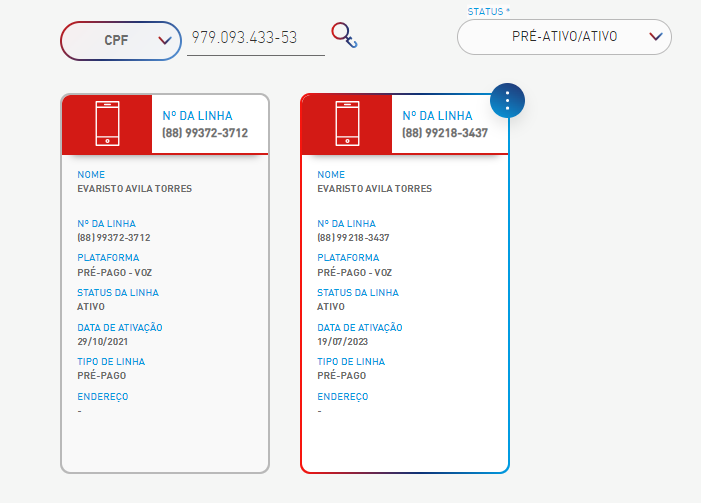Click activation date 19/07/2023

342,342
